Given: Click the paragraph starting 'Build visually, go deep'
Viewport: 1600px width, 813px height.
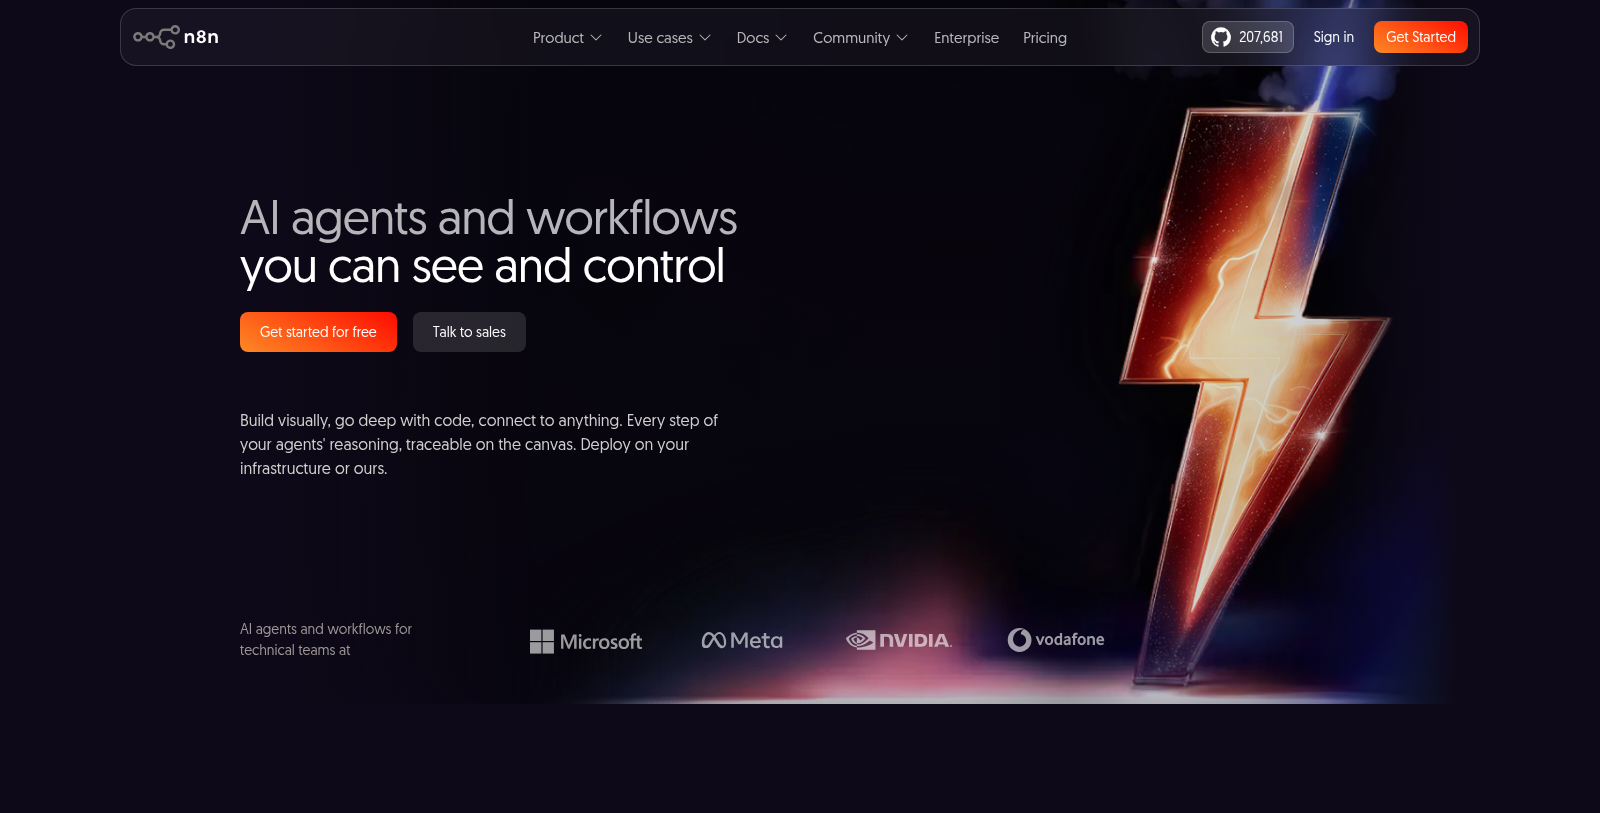Looking at the screenshot, I should (x=479, y=444).
